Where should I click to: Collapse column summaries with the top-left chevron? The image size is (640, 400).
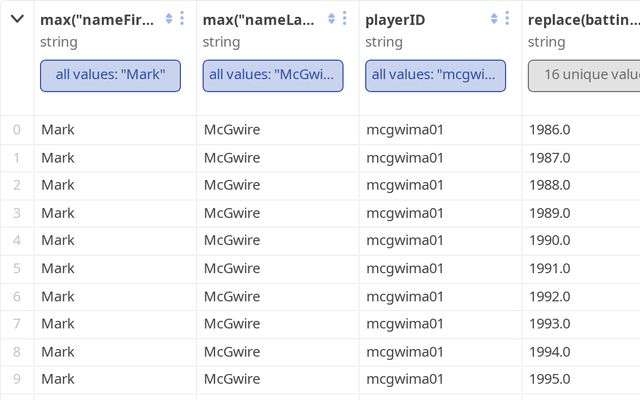[17, 19]
